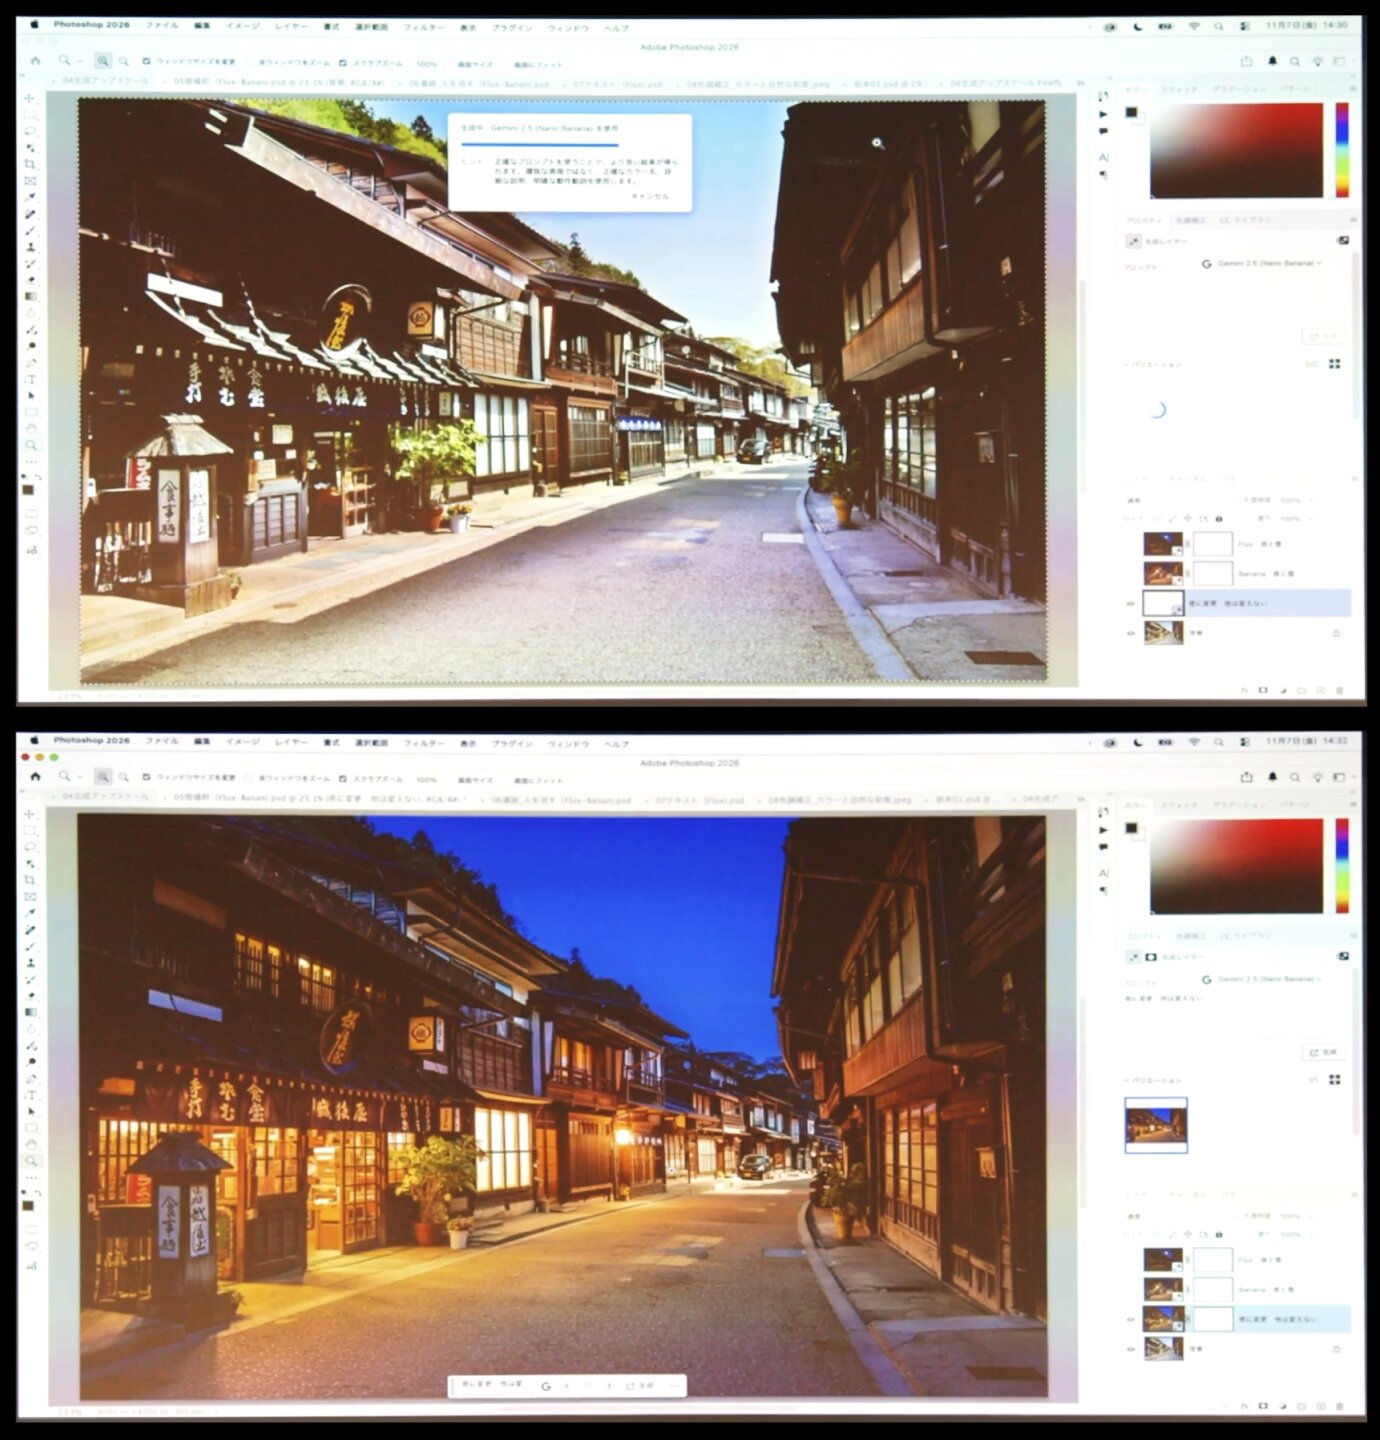Select the Move tool in lower window
Image resolution: width=1380 pixels, height=1440 pixels.
point(29,815)
